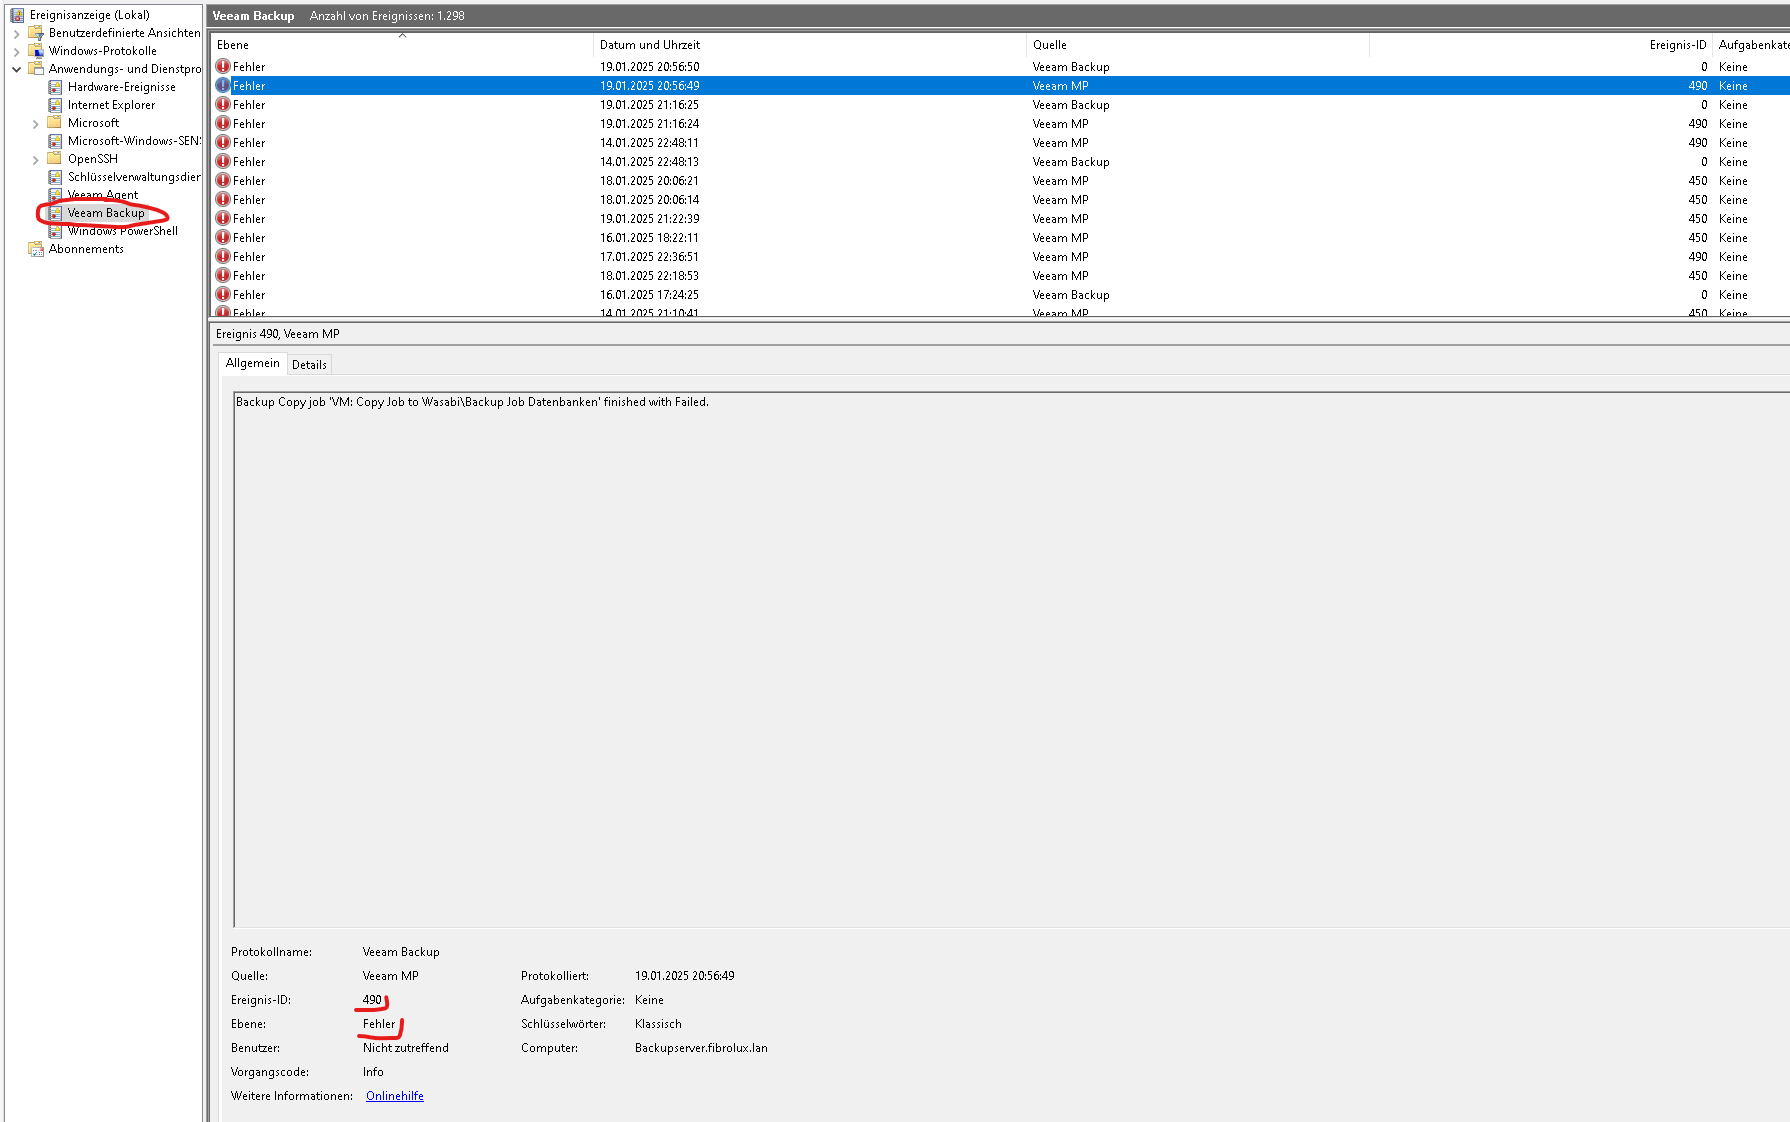Sort by Datum und Uhrzeit column
The width and height of the screenshot is (1790, 1122).
(x=810, y=45)
